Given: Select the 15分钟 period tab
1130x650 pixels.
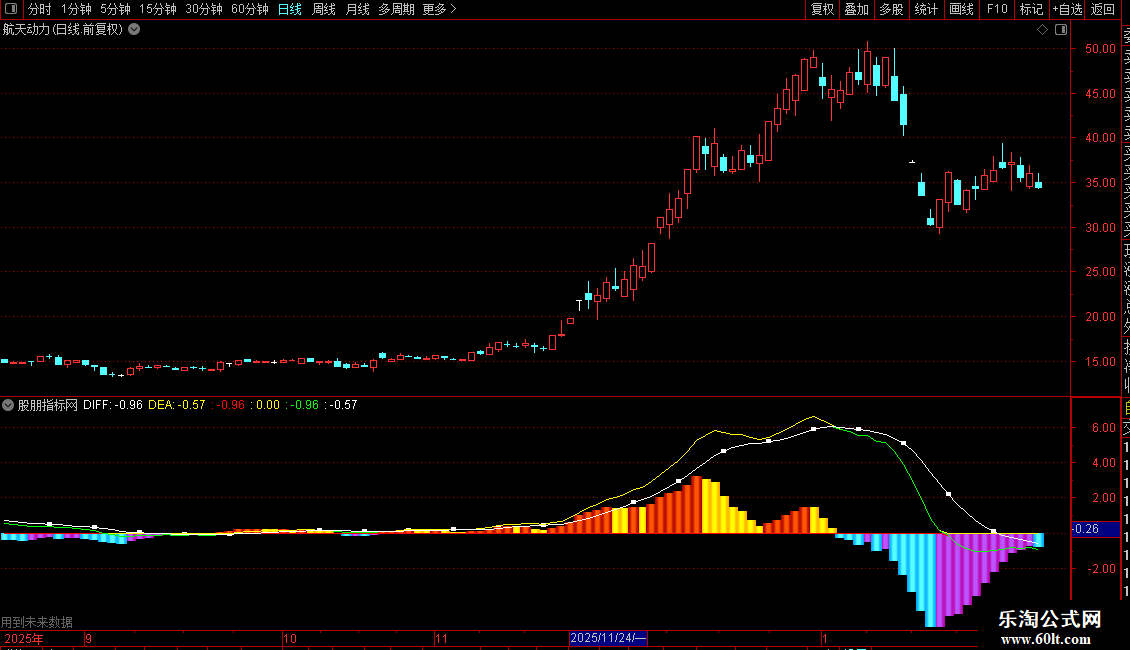Looking at the screenshot, I should 157,9.
